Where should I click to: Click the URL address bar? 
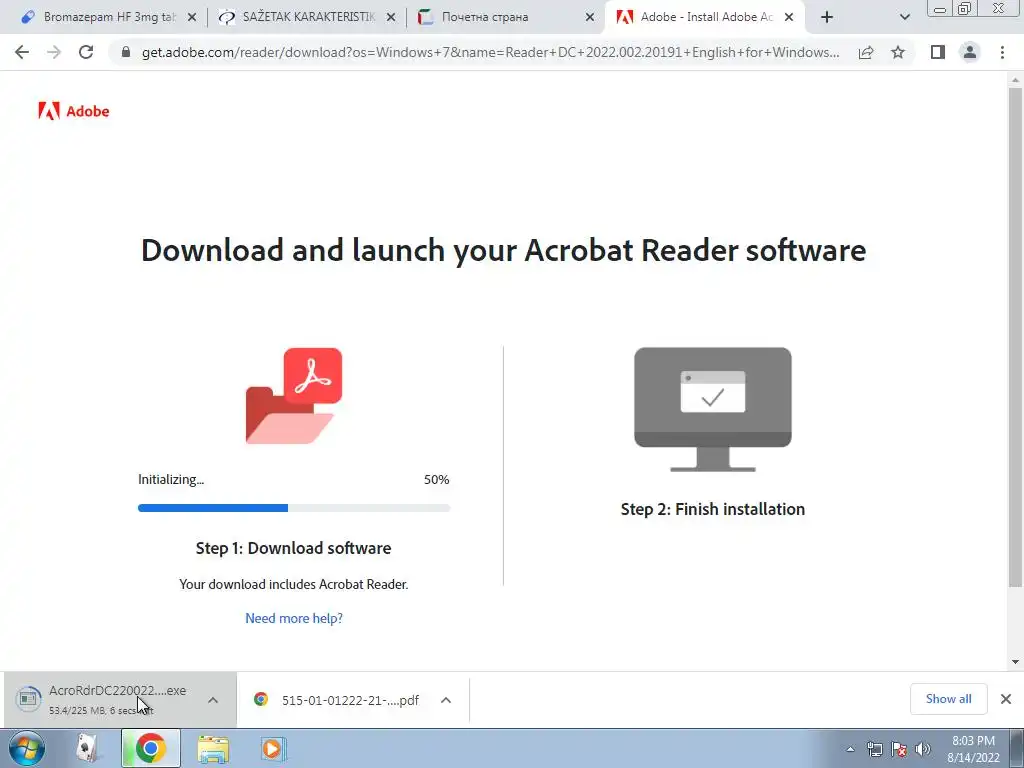[490, 52]
